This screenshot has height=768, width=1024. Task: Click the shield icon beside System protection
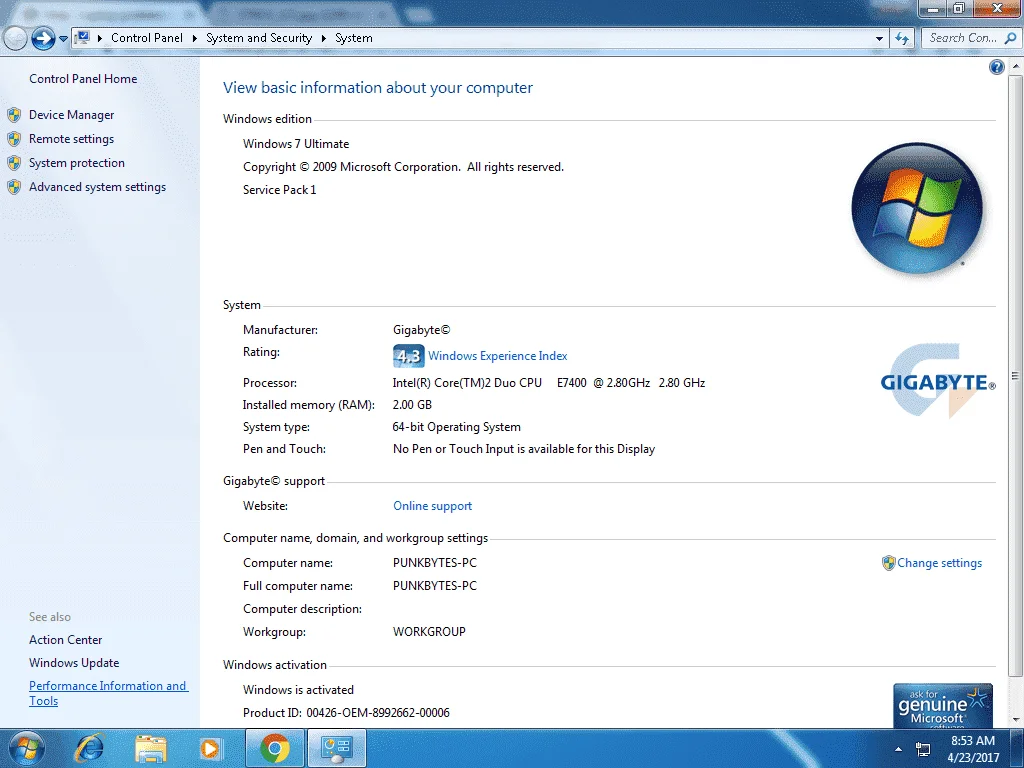point(14,163)
